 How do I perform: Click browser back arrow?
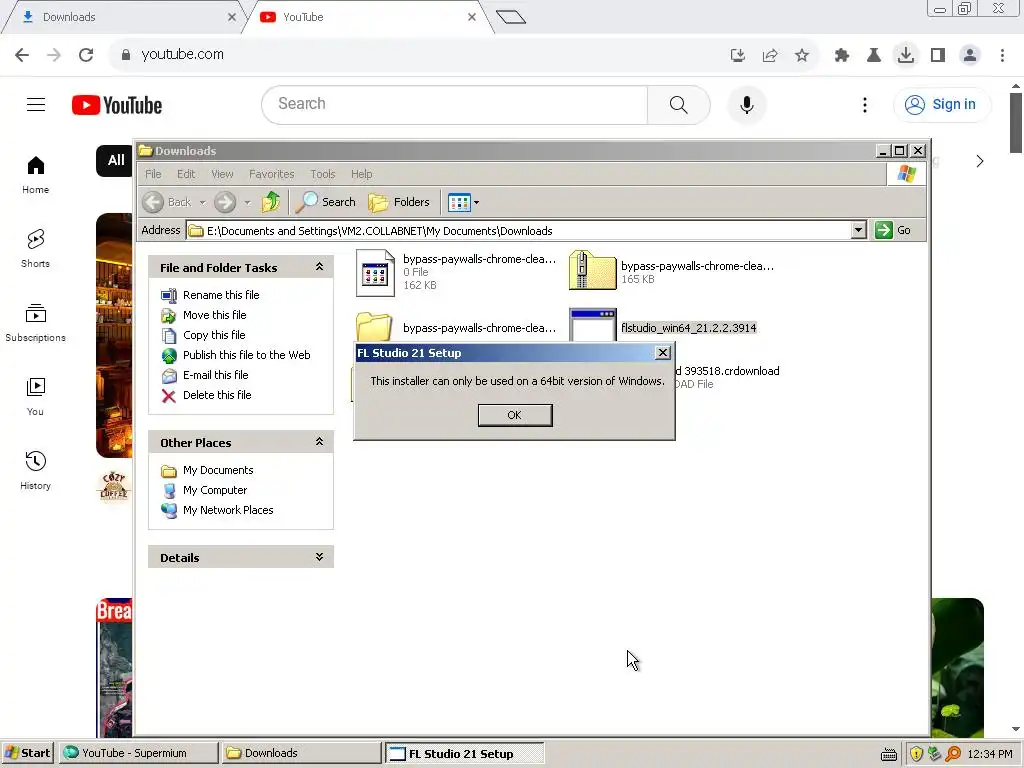tap(22, 55)
